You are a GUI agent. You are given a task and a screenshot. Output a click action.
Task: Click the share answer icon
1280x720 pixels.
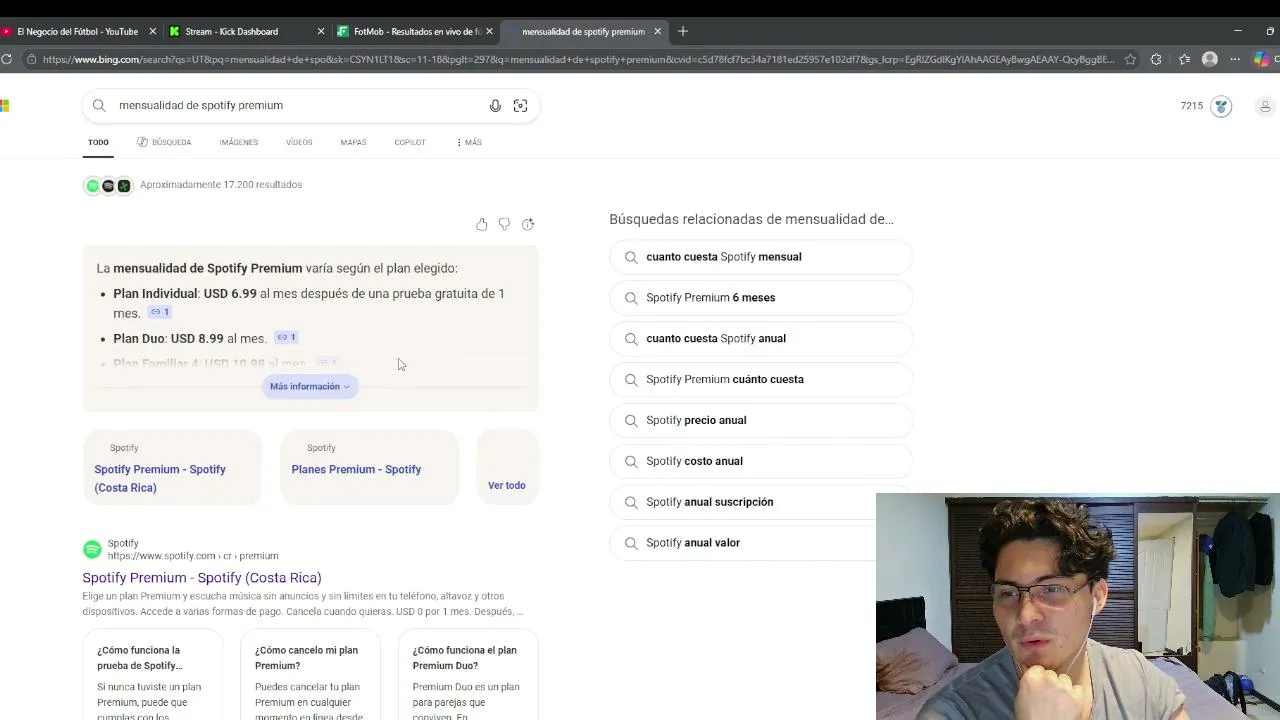(x=528, y=224)
